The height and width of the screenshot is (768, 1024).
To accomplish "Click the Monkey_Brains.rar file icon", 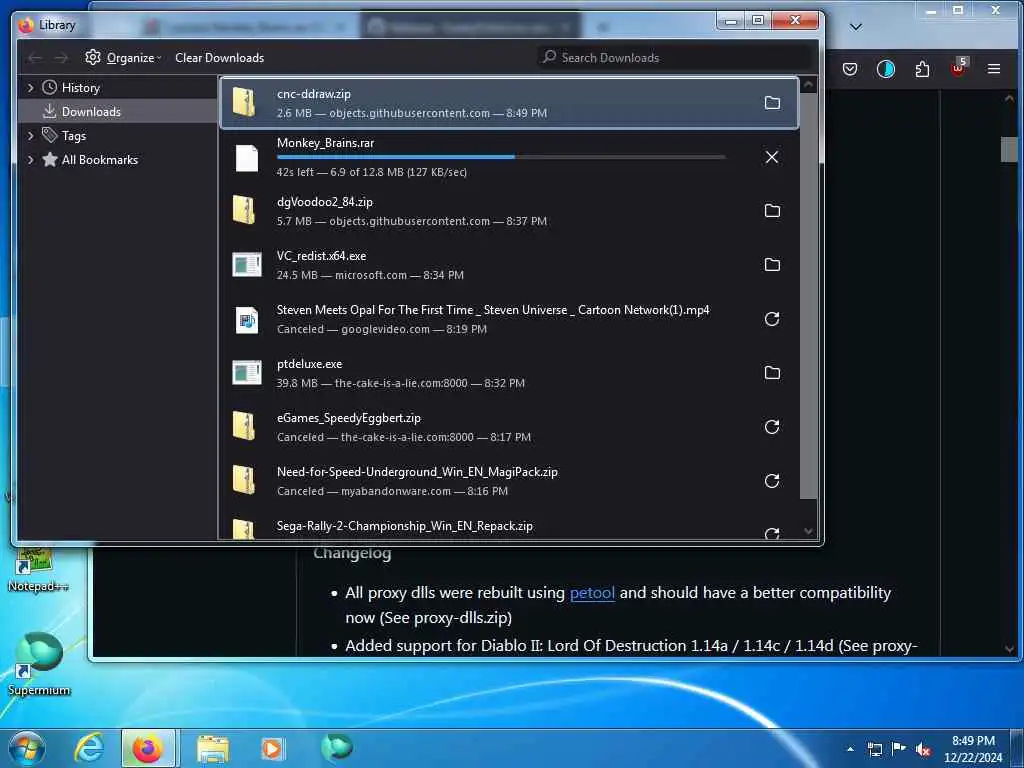I will coord(246,157).
